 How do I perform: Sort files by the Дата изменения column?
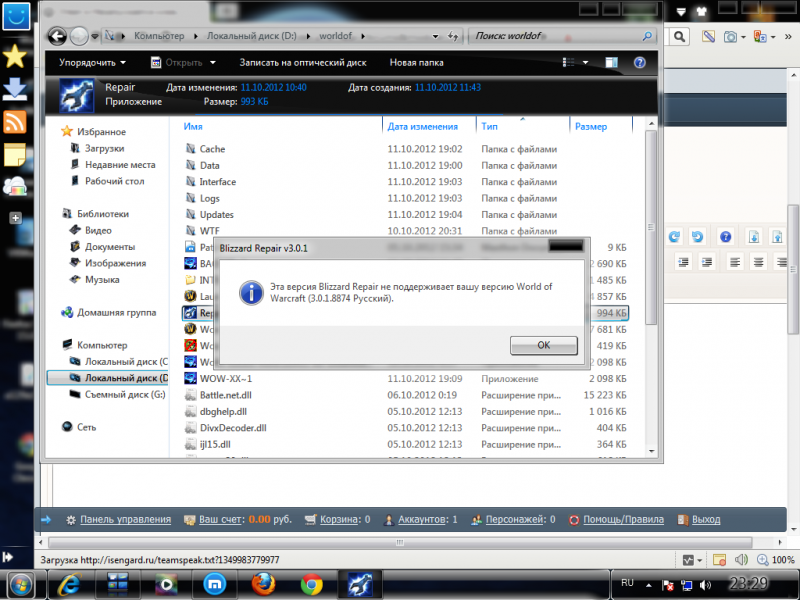[x=422, y=127]
